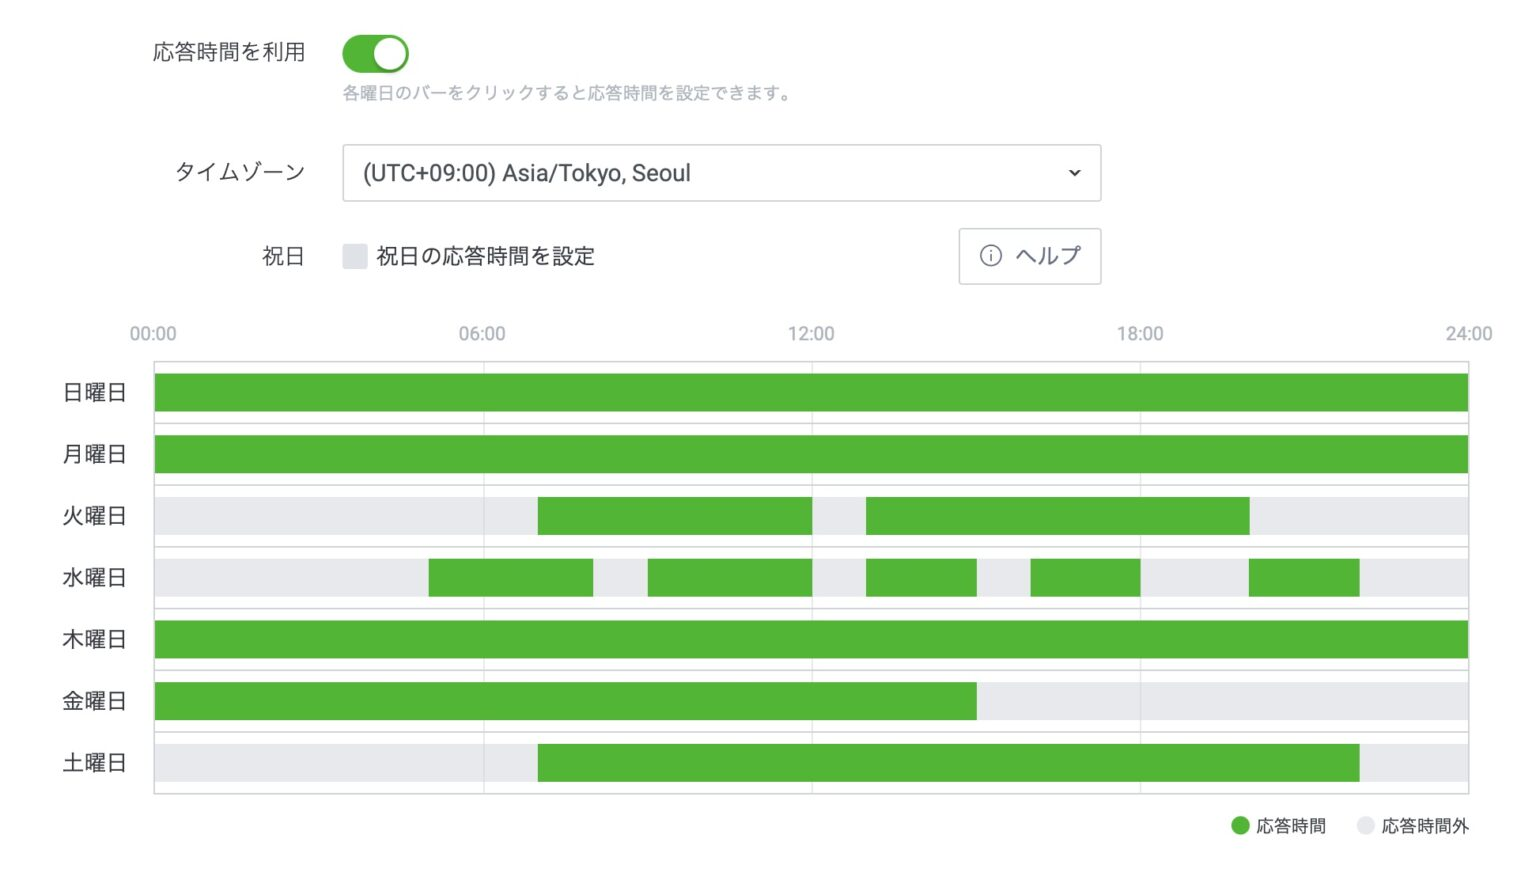Click the first 水曜日 green time block
The image size is (1536, 880).
pyautogui.click(x=510, y=578)
